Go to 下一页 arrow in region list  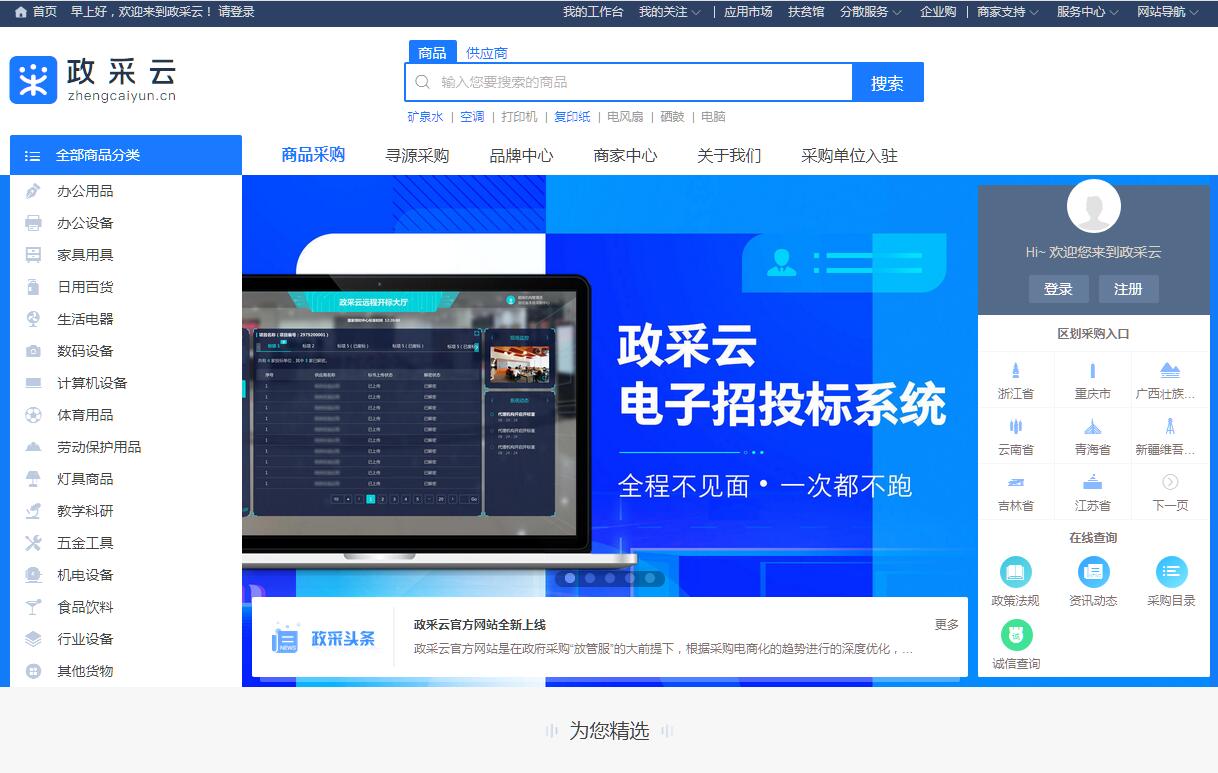pos(1170,482)
